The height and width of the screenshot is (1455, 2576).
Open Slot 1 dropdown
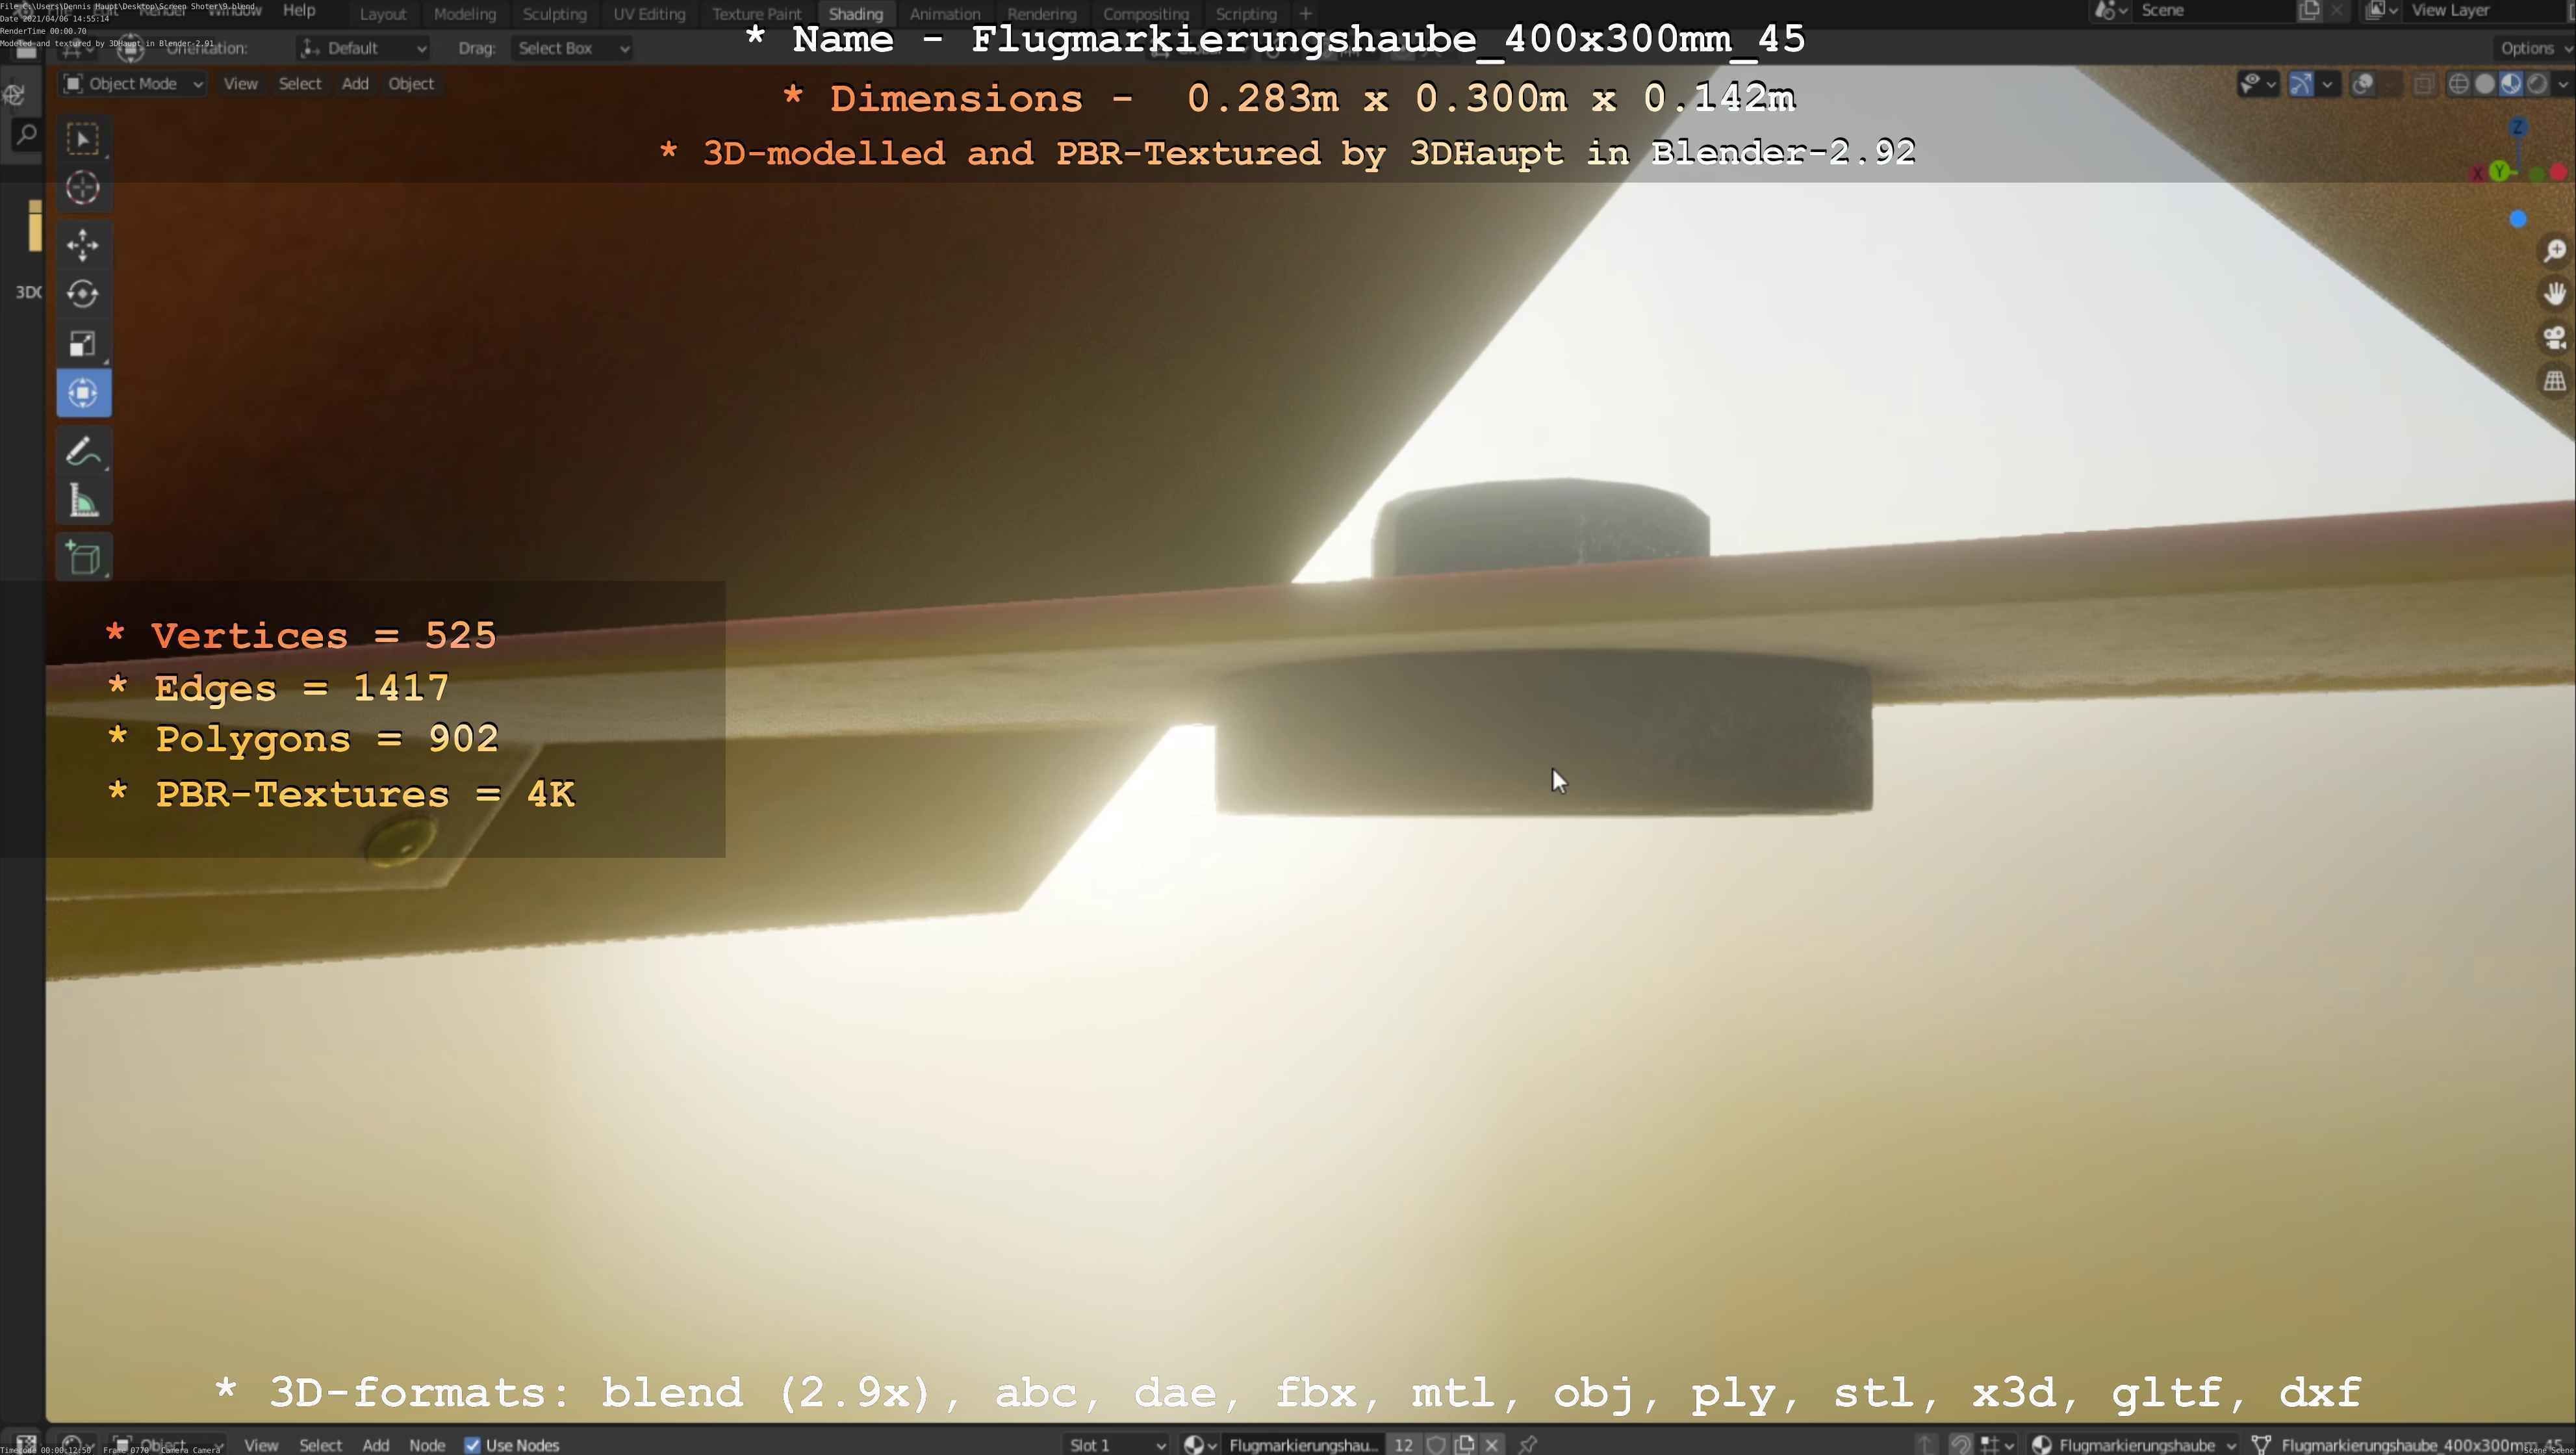(x=1116, y=1444)
